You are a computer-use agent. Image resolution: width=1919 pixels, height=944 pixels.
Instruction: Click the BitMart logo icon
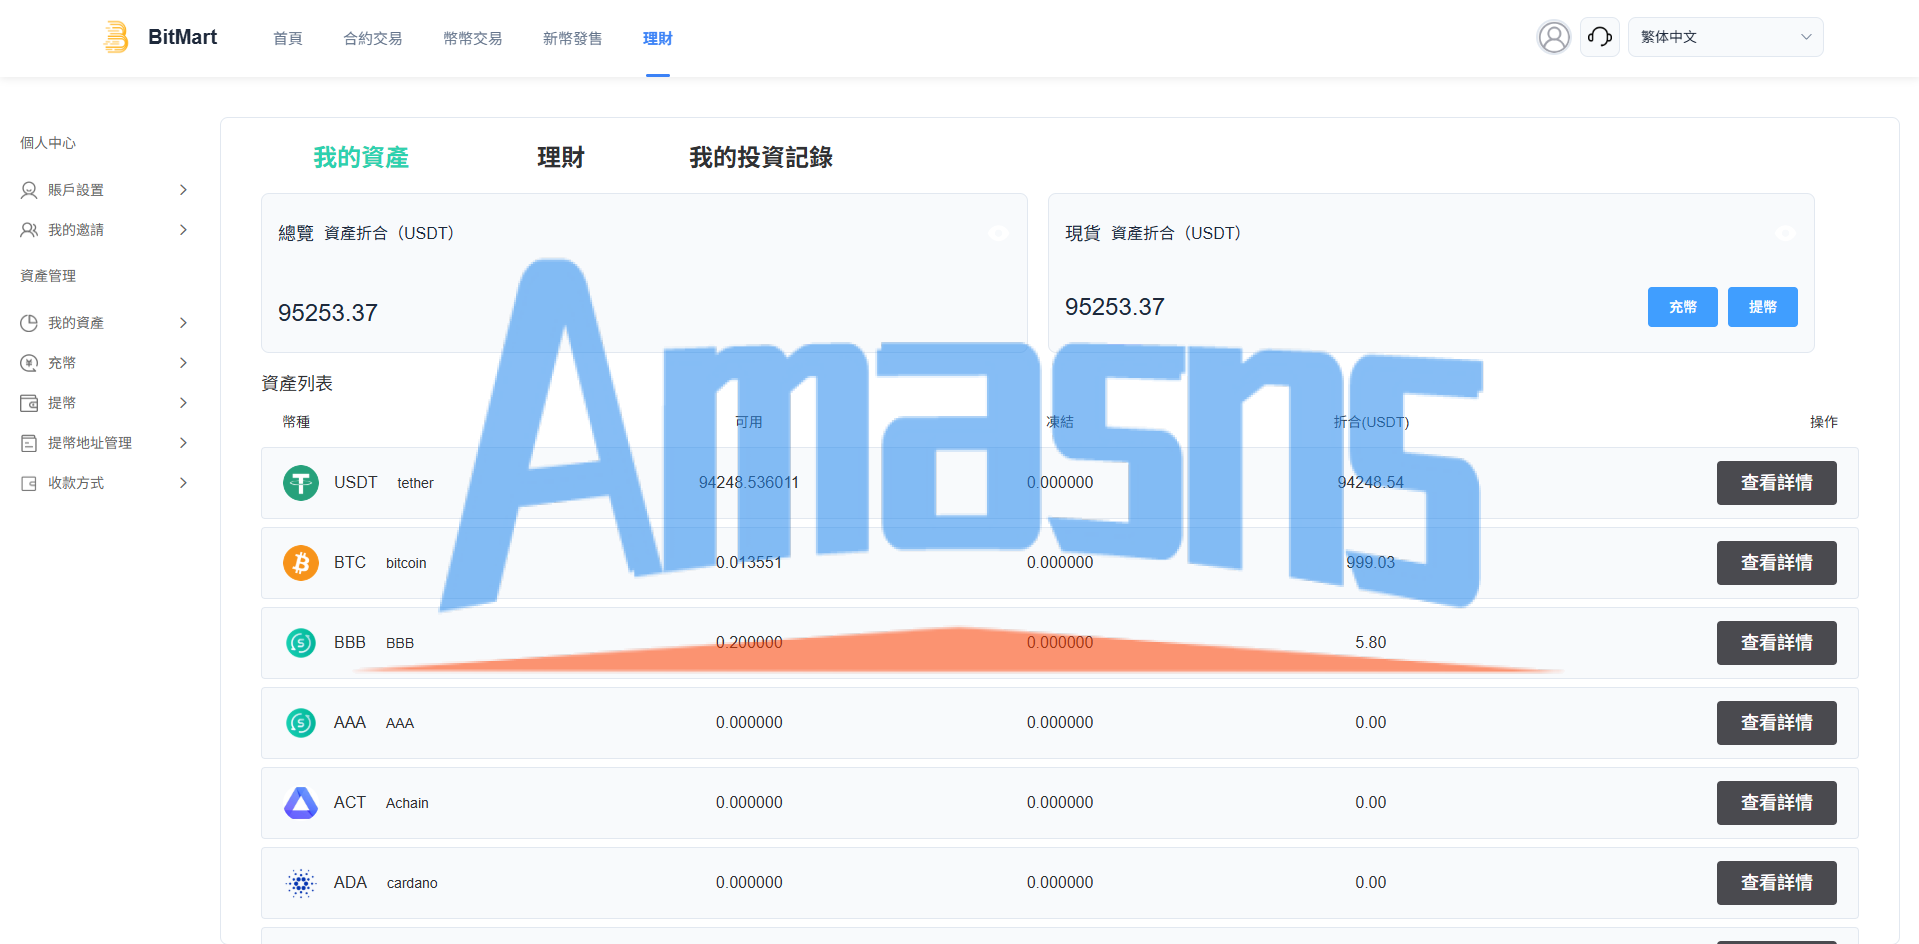coord(117,37)
